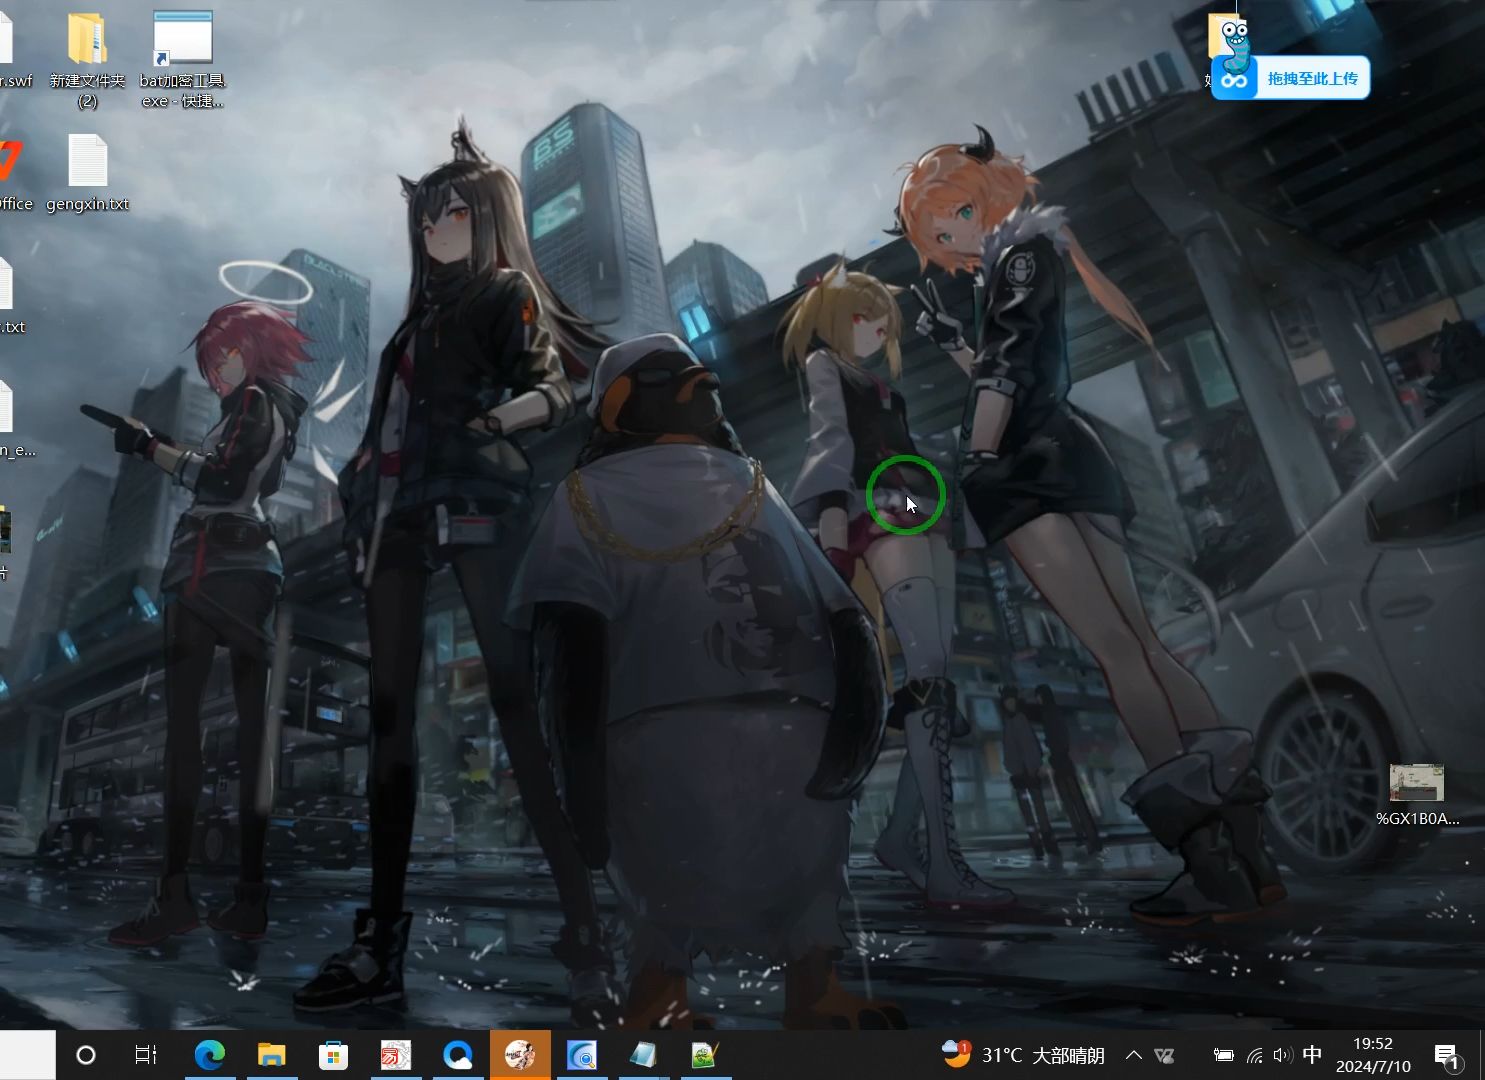
Task: Open the Cortana search circle
Action: click(86, 1055)
